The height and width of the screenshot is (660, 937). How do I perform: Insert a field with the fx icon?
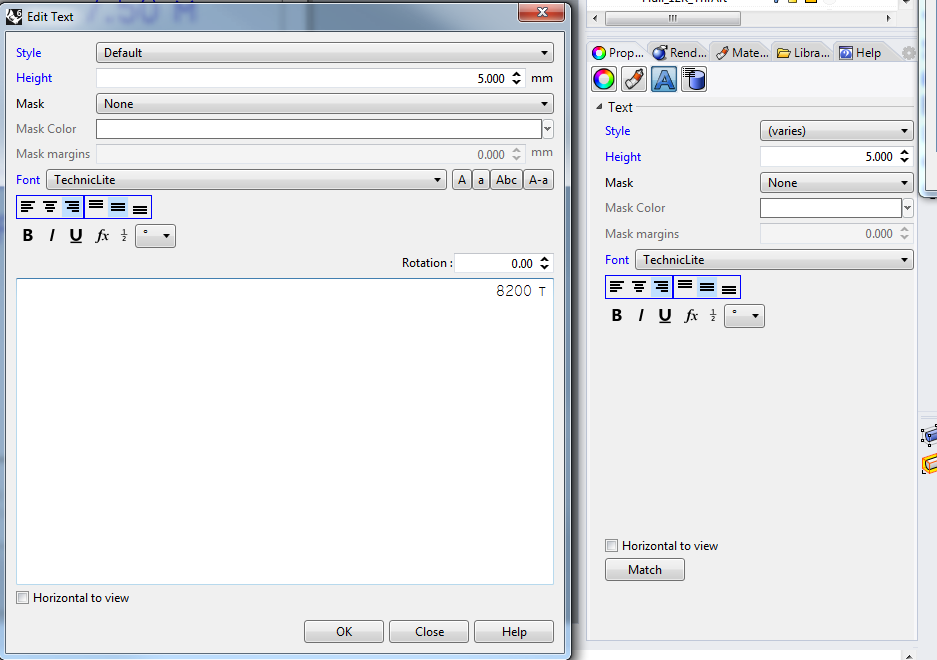101,235
